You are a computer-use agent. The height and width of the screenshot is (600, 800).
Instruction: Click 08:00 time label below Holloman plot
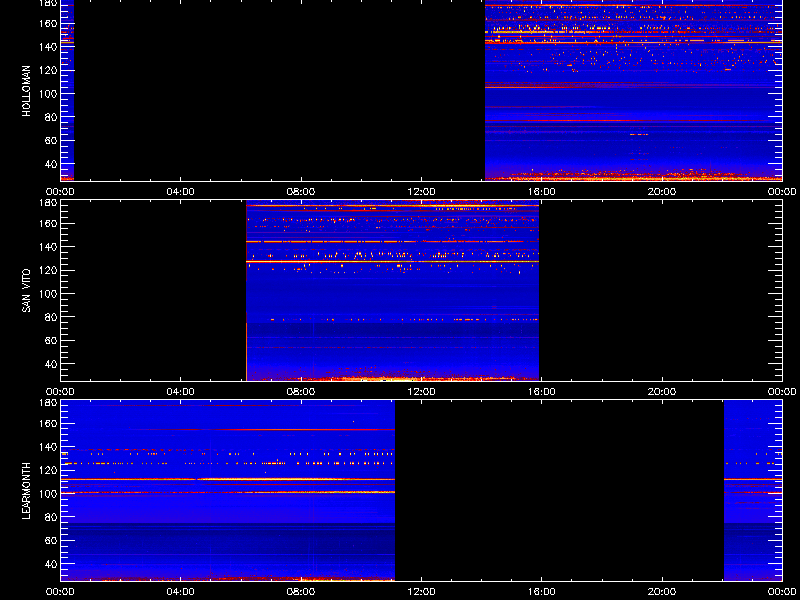[x=301, y=192]
